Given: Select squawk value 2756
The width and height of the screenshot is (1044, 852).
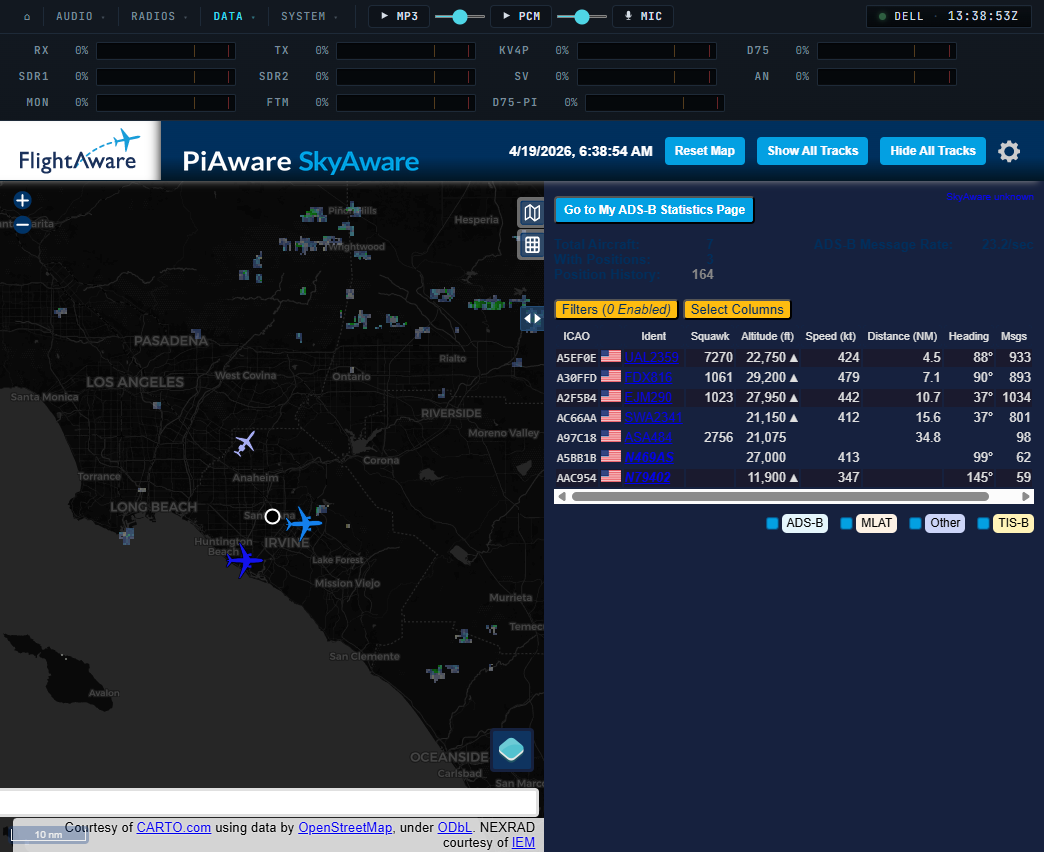Looking at the screenshot, I should tap(718, 437).
